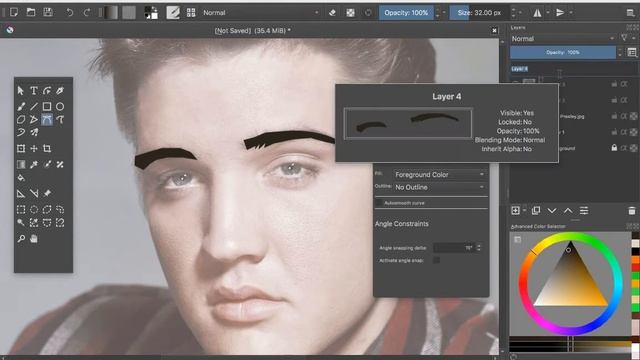The image size is (640, 360).
Task: Select the edit shapes tool
Action: [47, 91]
